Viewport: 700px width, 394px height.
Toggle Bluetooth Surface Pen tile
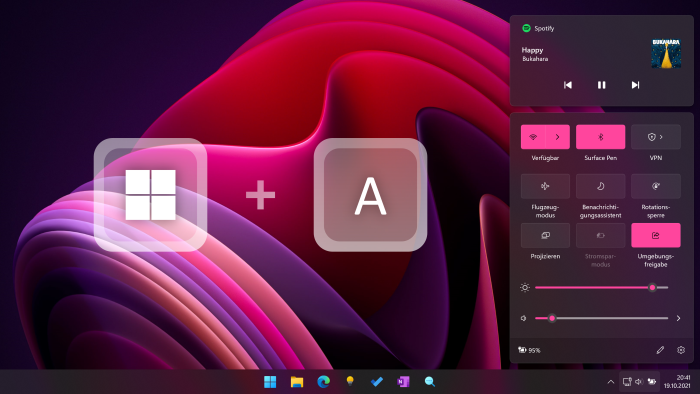600,137
